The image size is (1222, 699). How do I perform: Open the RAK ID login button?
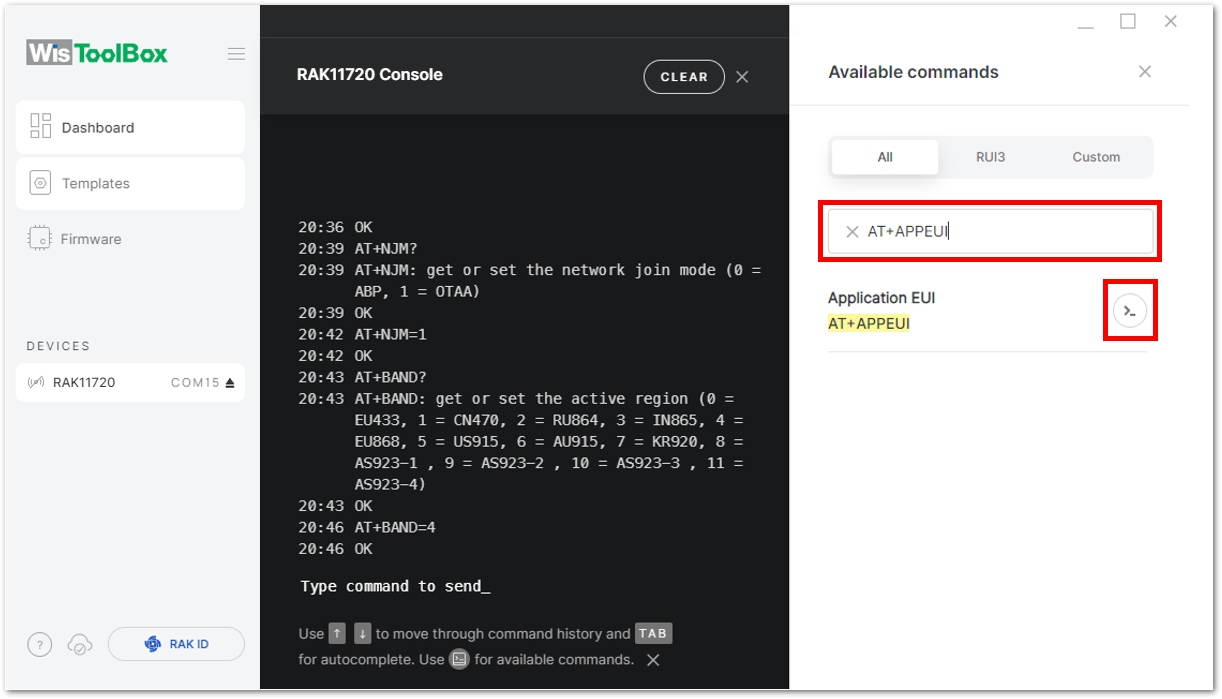[x=176, y=644]
